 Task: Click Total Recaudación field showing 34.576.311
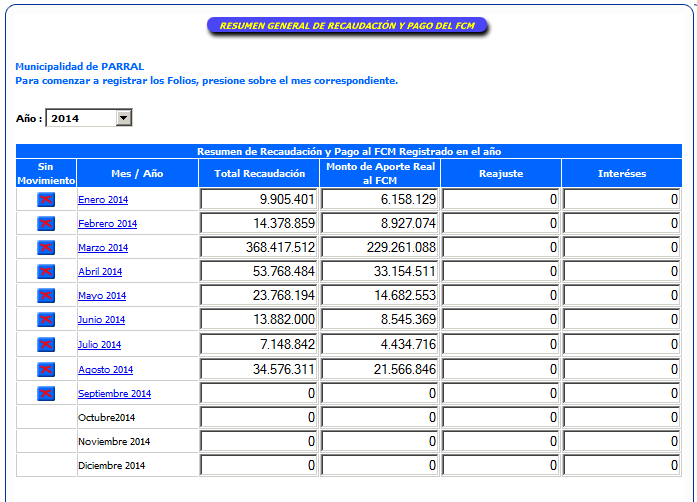click(x=259, y=369)
